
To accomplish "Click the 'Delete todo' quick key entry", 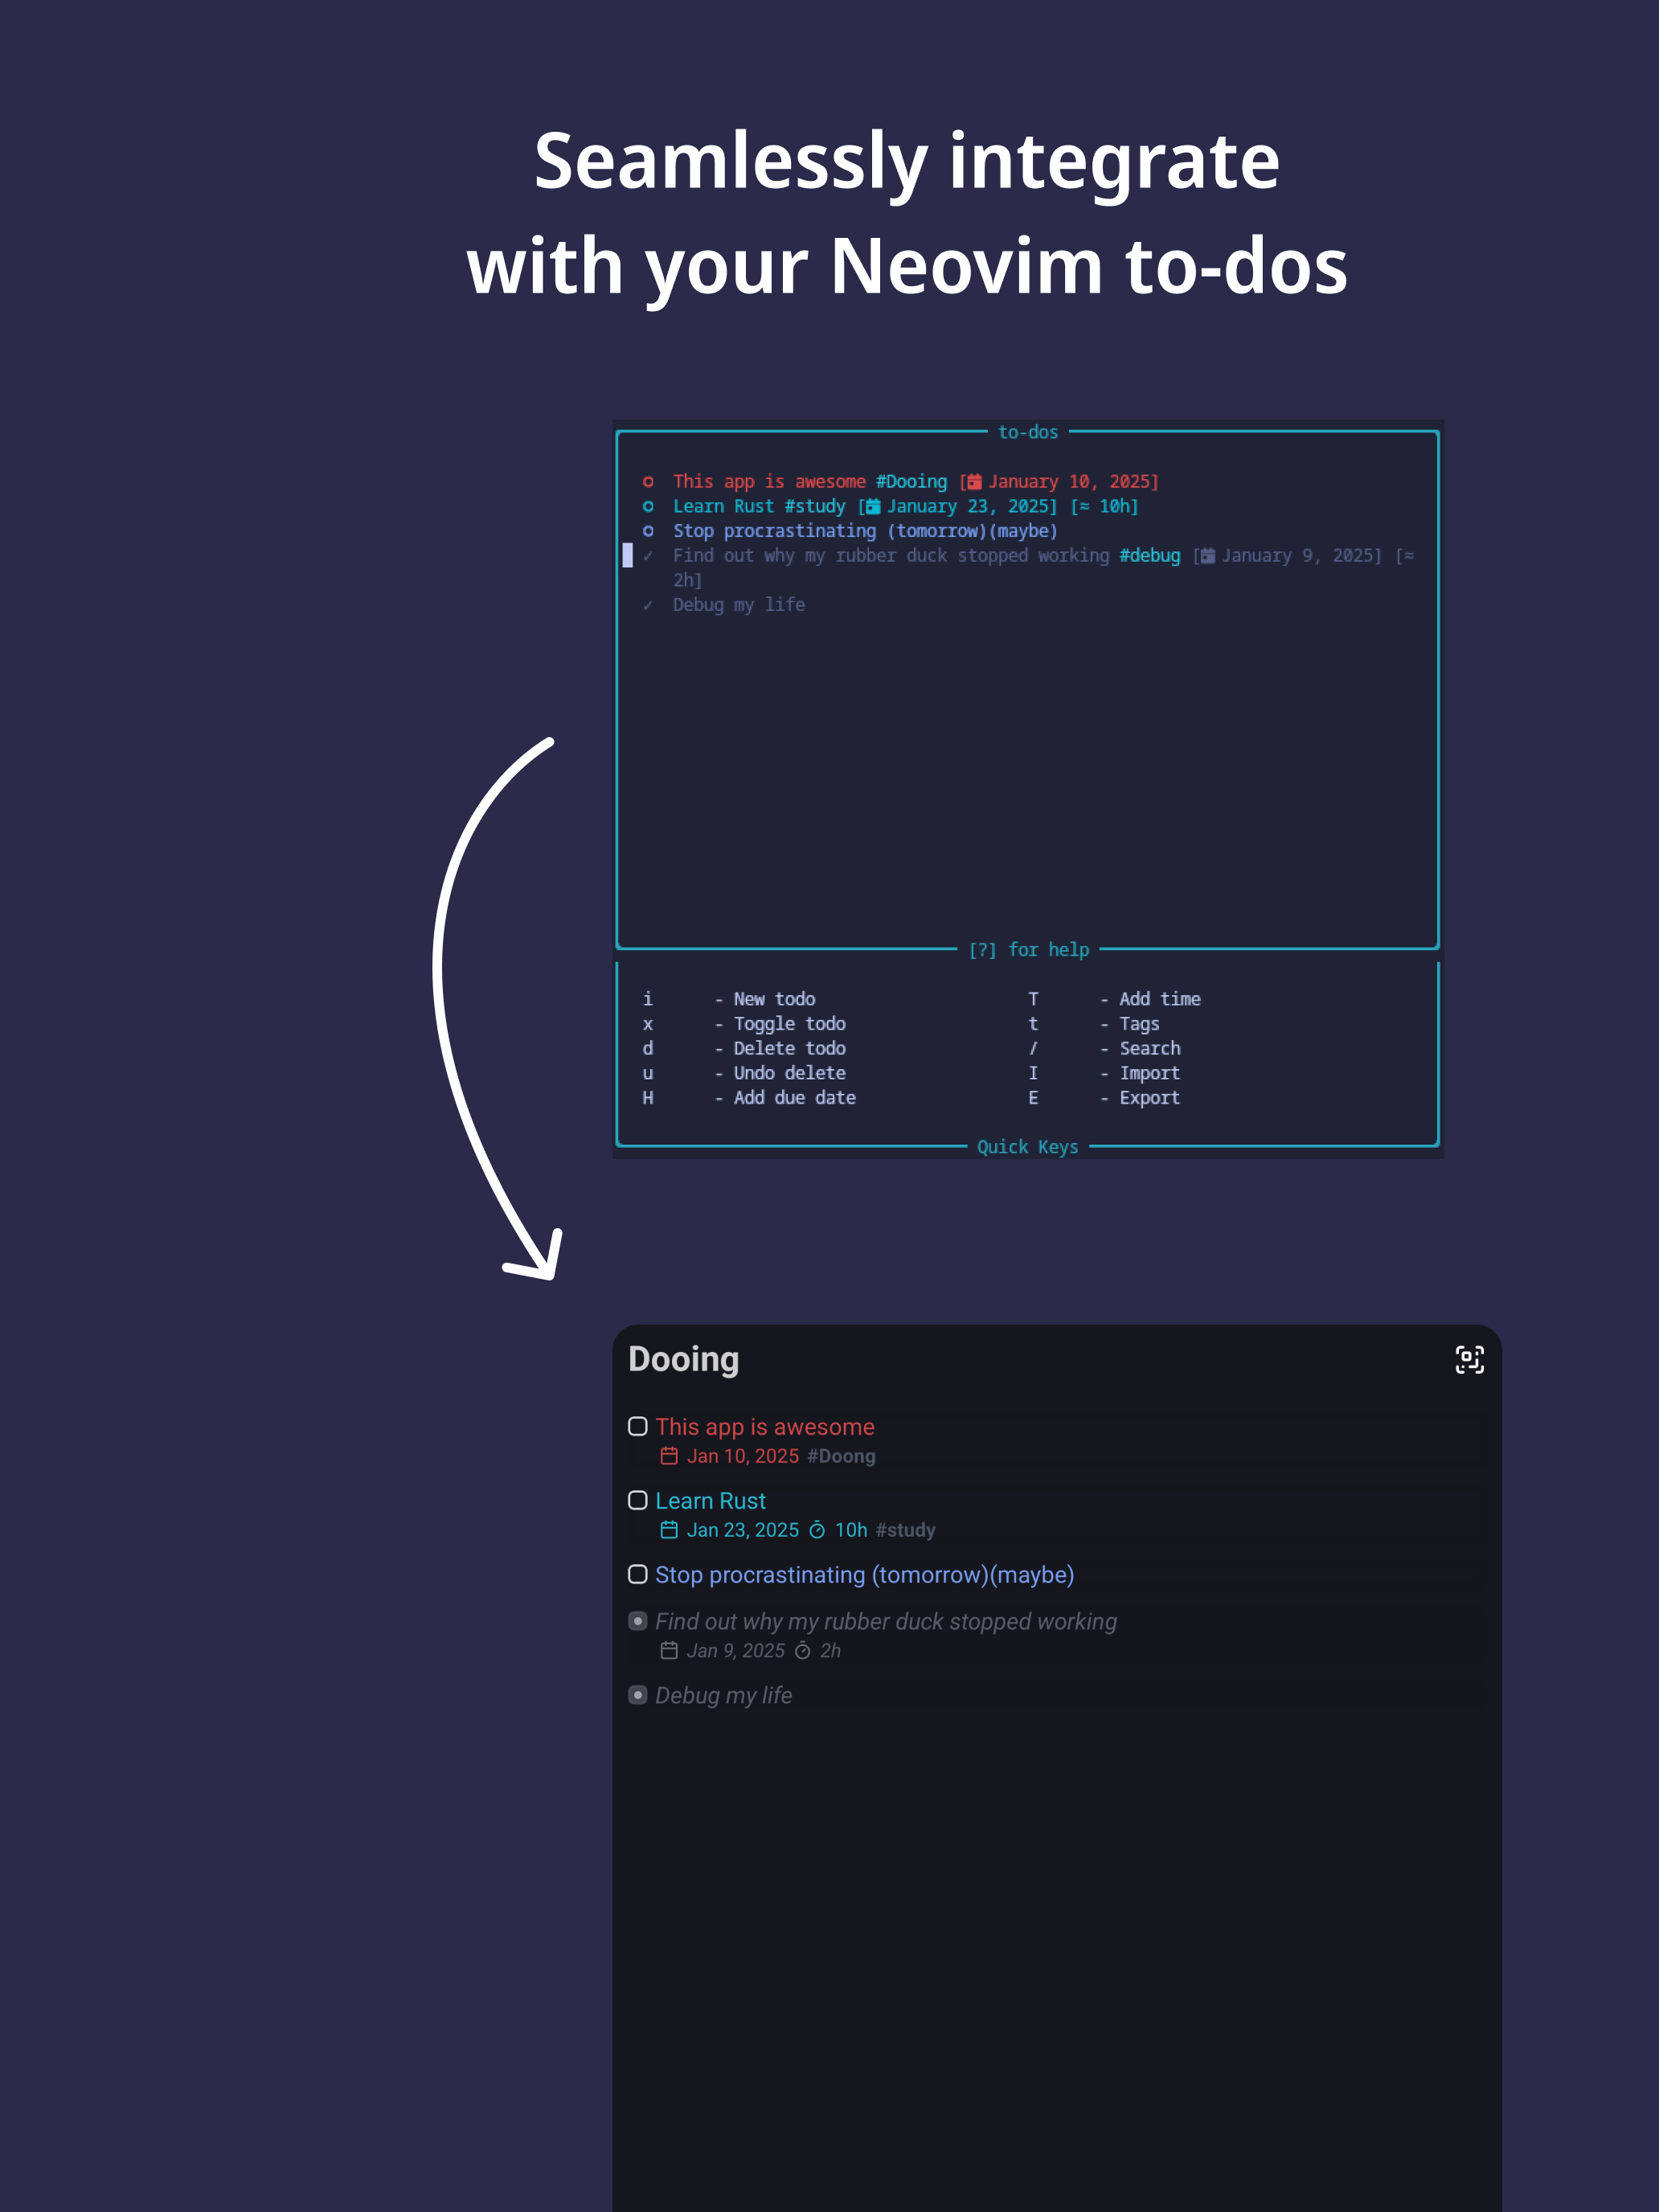I will 789,1048.
